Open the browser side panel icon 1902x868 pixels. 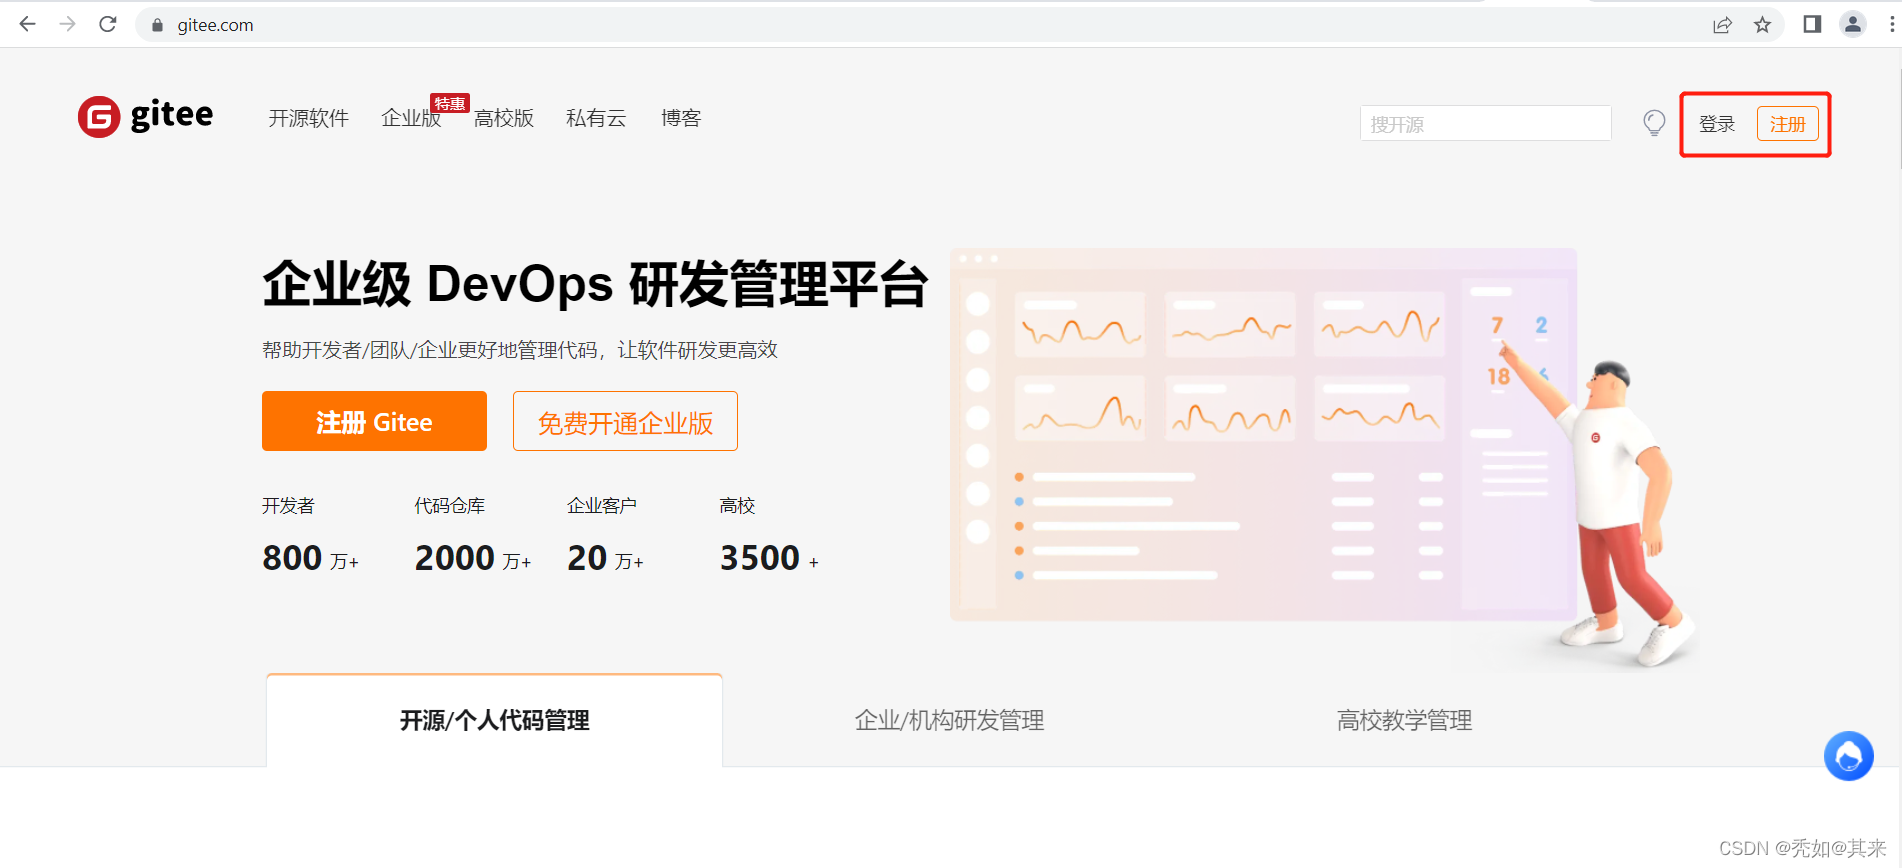point(1812,24)
